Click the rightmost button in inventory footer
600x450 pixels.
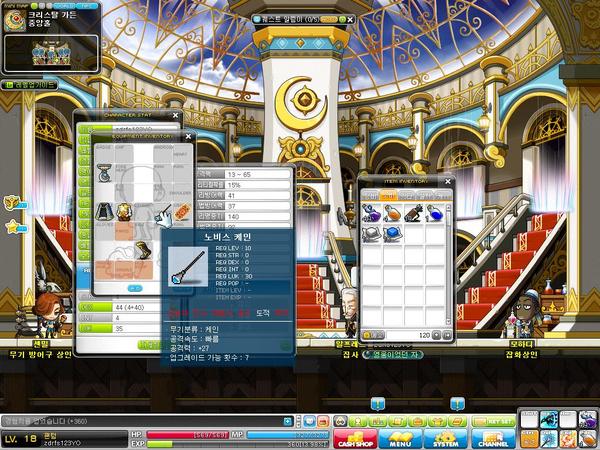pos(447,335)
